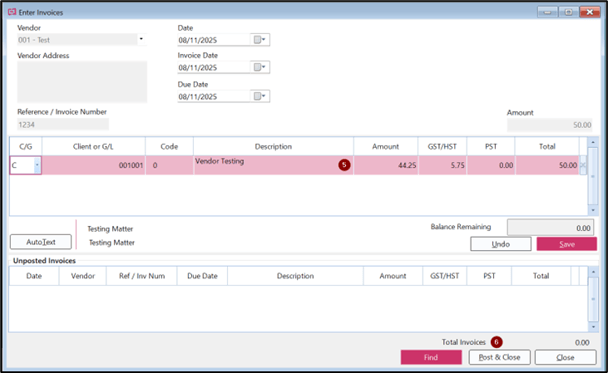Viewport: 608px width, 373px height.
Task: Click the Amount field showing 50.00 at top
Action: click(x=549, y=125)
